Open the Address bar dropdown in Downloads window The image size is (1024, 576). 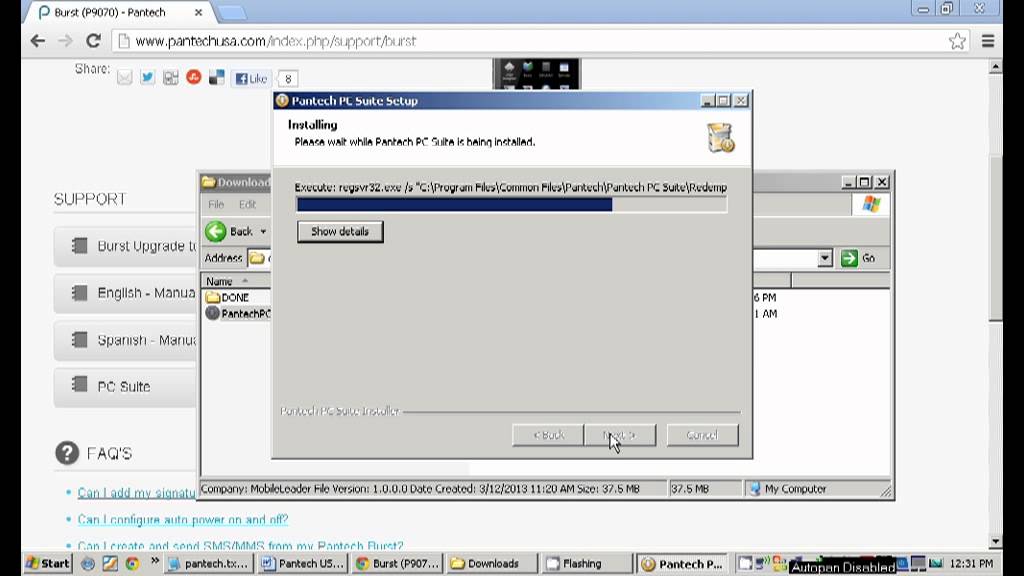tap(825, 257)
